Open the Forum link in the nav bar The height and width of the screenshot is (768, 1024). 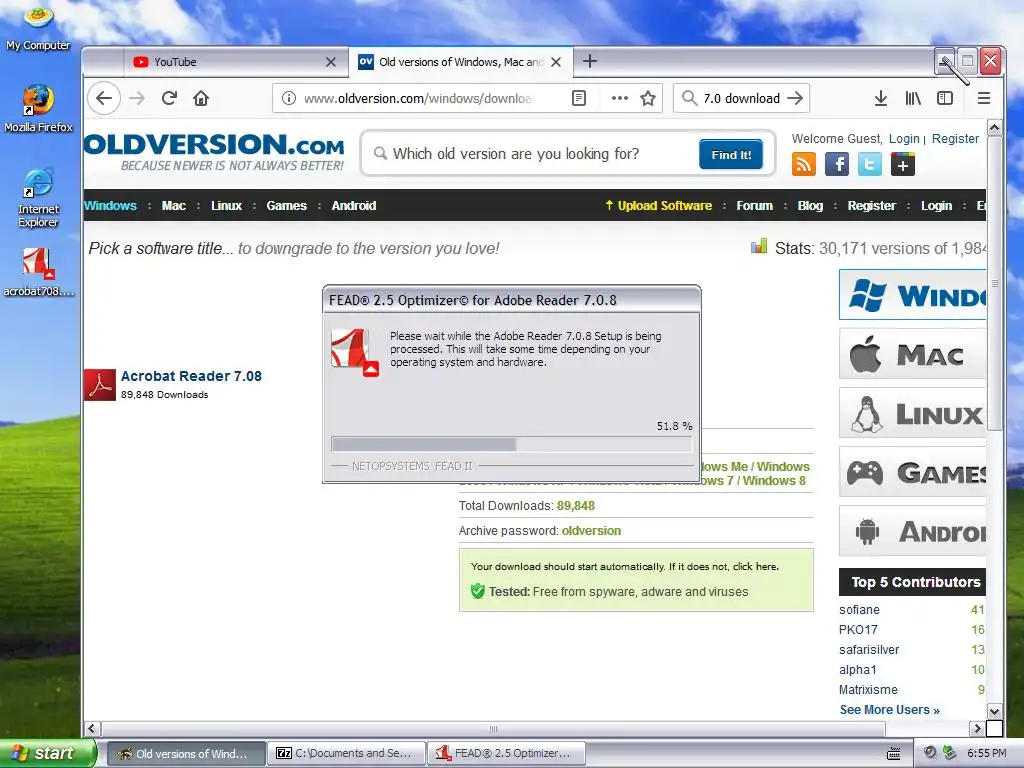click(x=754, y=206)
